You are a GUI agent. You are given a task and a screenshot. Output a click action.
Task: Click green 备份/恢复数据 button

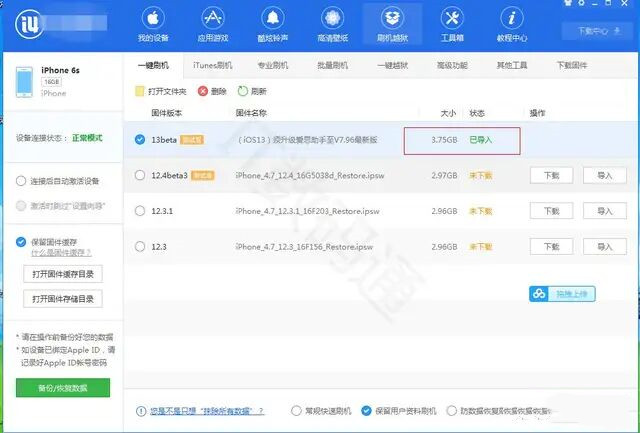coord(63,388)
